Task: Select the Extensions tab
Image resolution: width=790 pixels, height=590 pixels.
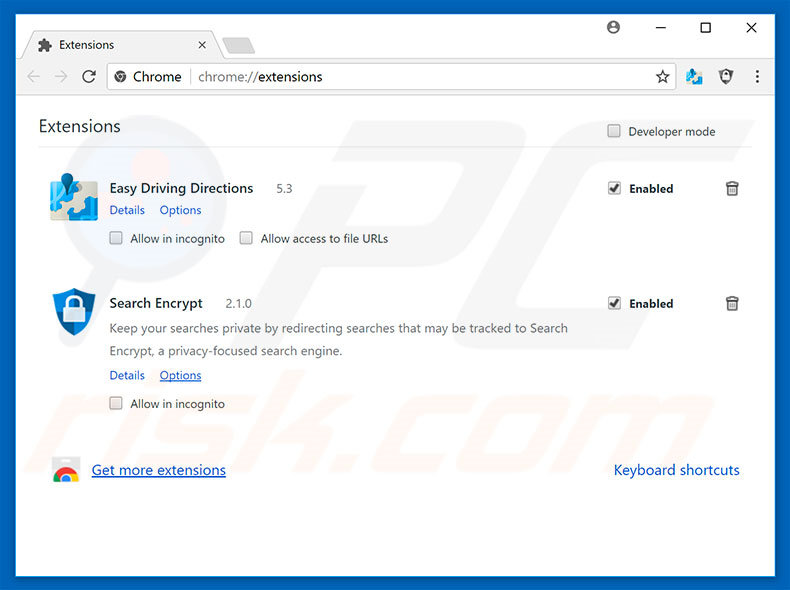Action: 121,45
